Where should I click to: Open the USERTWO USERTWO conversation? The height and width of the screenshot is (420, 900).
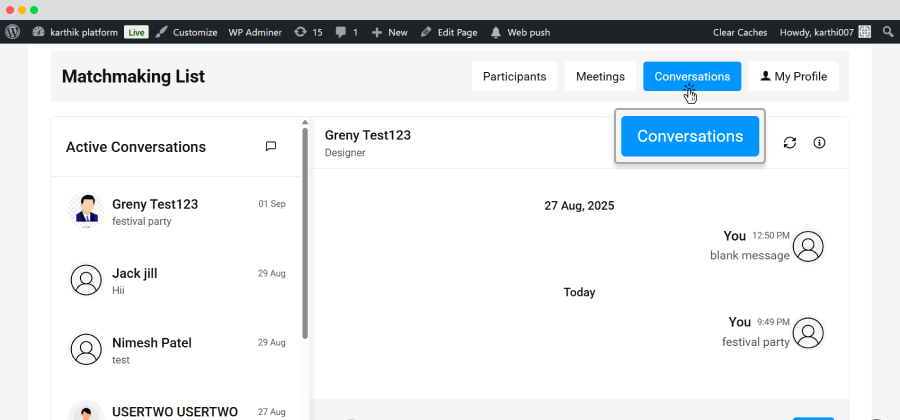176,410
